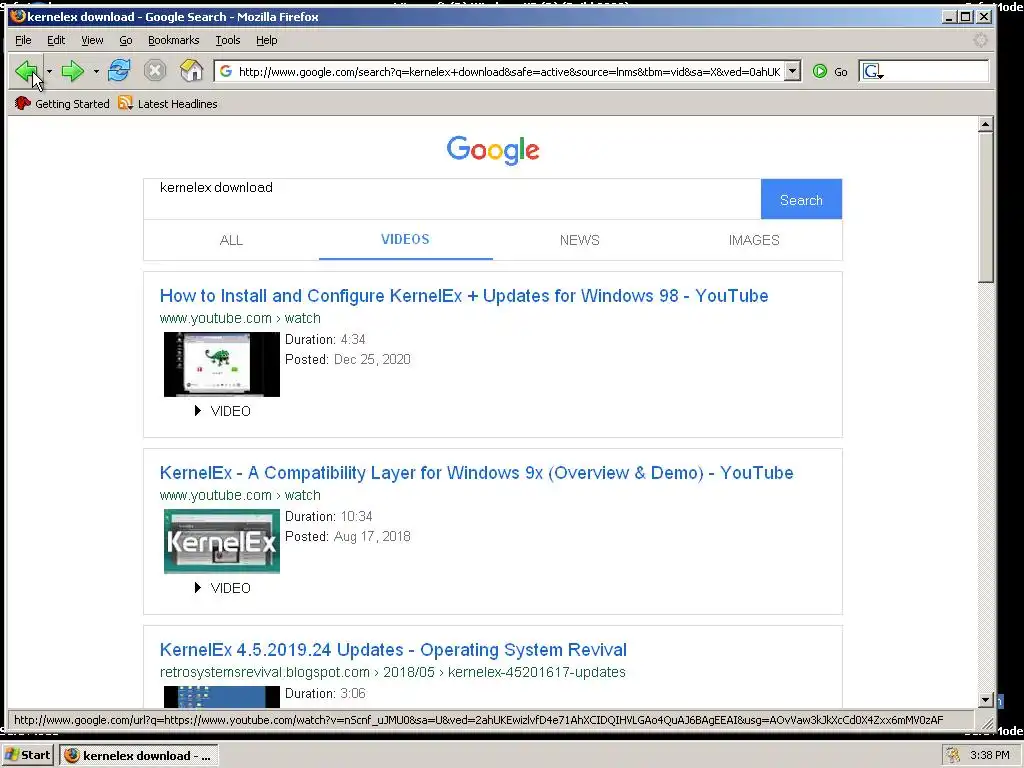This screenshot has height=768, width=1024.
Task: Open the Bookmarks menu
Action: [x=174, y=40]
